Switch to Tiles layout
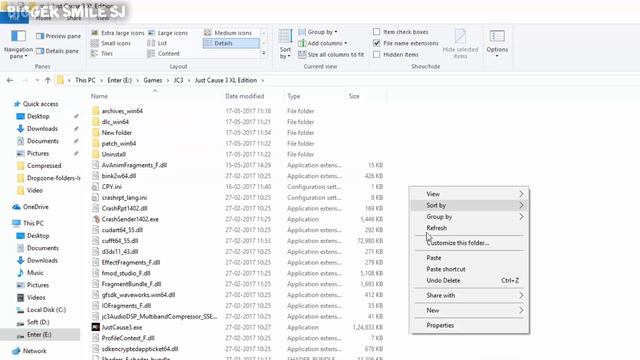 coord(102,53)
